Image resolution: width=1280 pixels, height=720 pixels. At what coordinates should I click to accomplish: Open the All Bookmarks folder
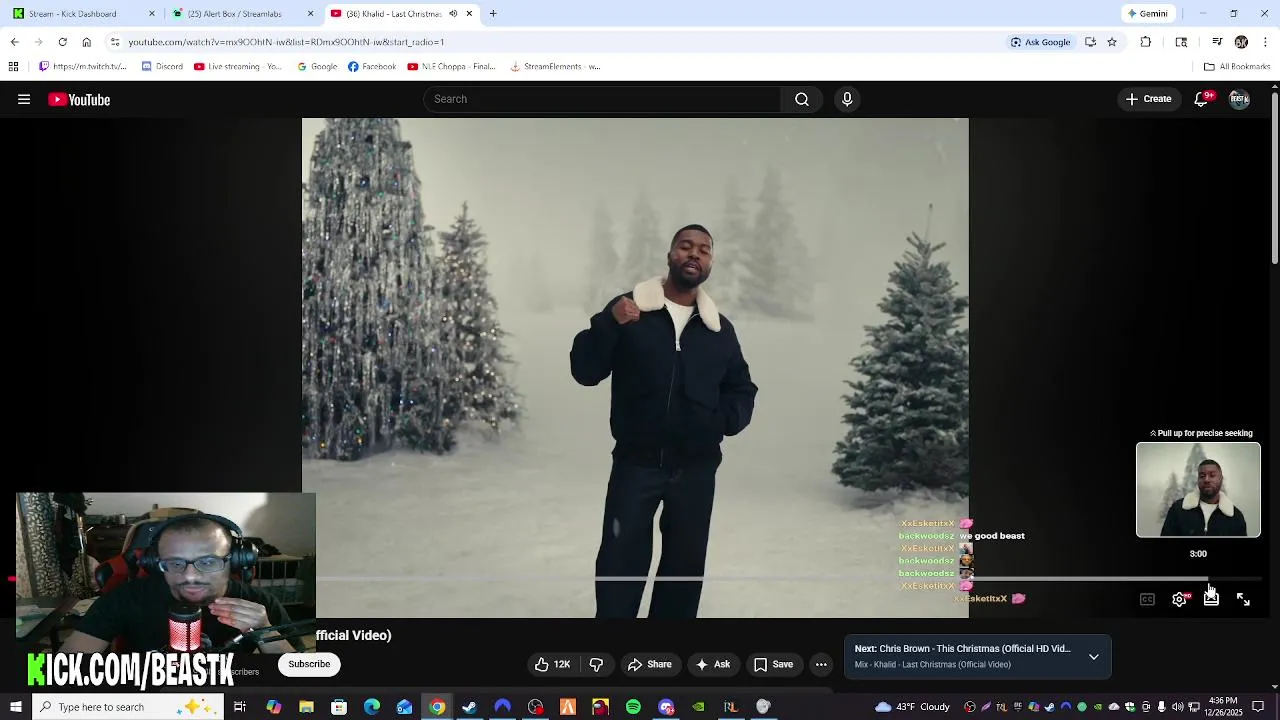click(x=1237, y=67)
